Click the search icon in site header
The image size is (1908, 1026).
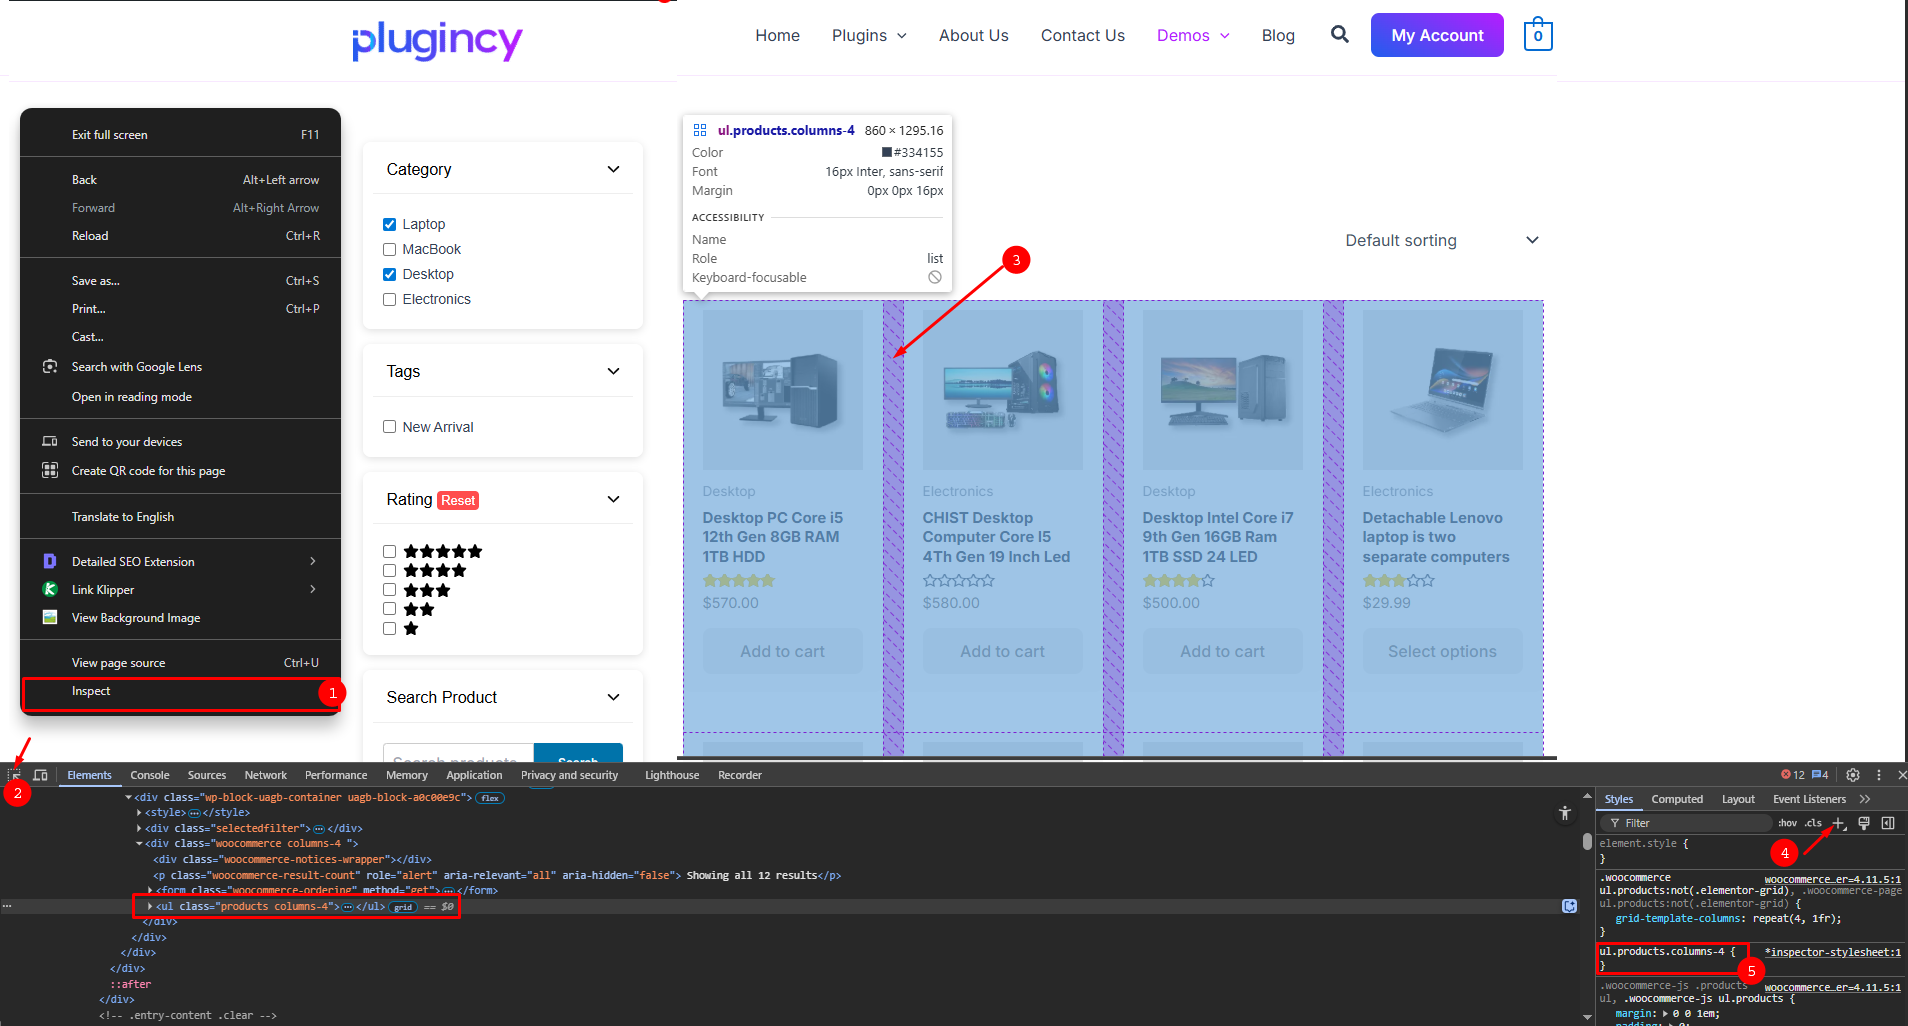(x=1339, y=35)
